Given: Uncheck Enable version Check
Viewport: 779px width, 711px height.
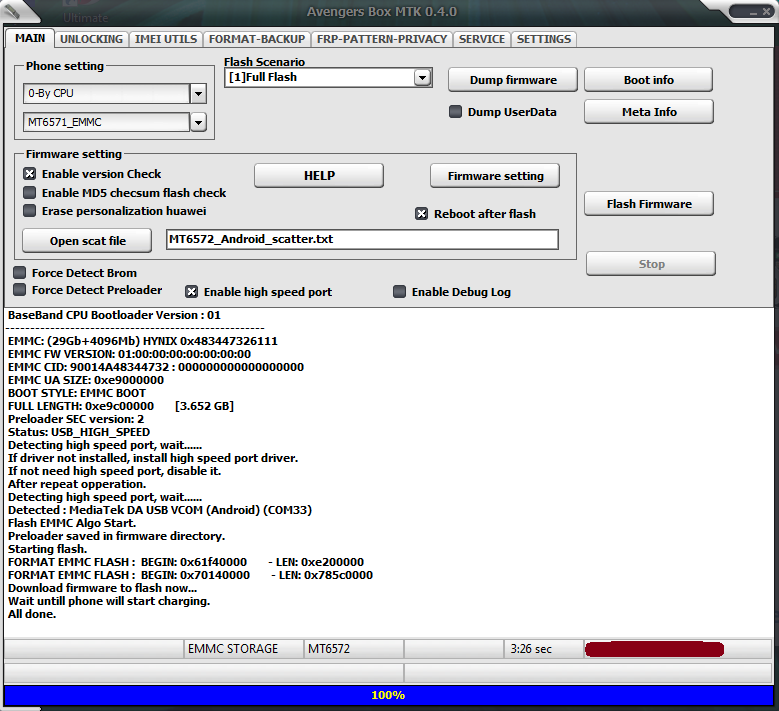Looking at the screenshot, I should point(30,174).
